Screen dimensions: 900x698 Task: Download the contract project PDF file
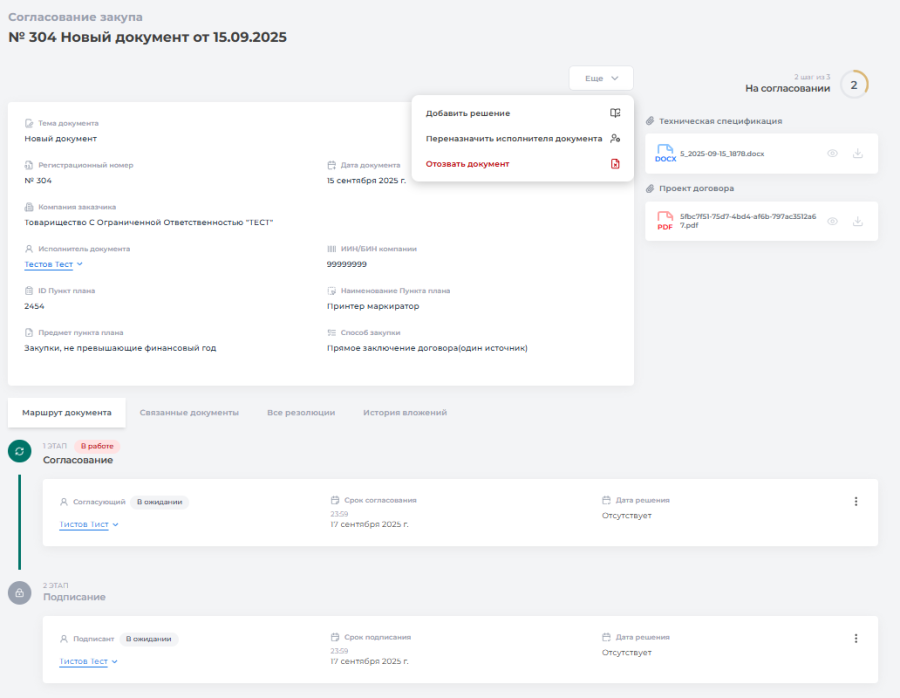[857, 221]
